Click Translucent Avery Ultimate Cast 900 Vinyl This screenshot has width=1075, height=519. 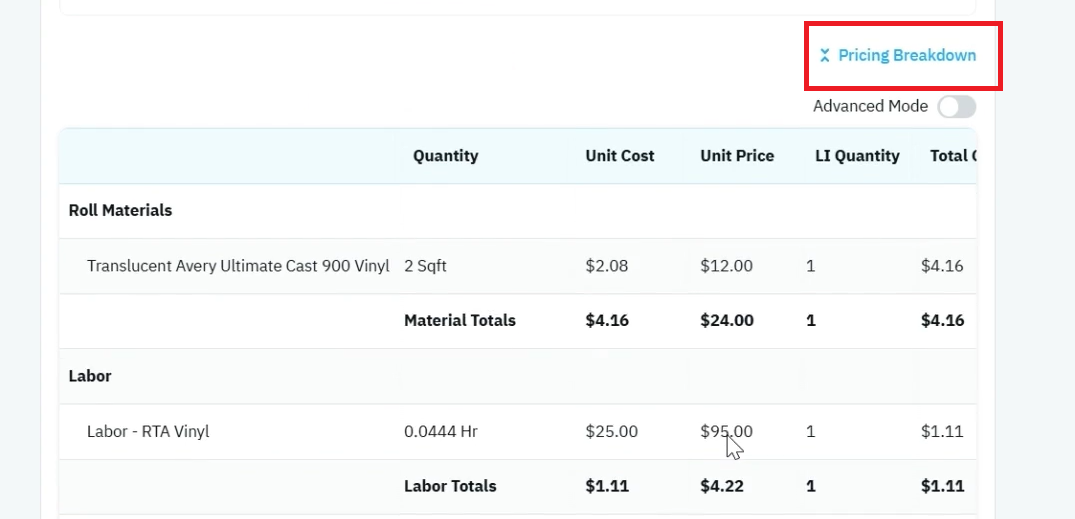point(238,266)
